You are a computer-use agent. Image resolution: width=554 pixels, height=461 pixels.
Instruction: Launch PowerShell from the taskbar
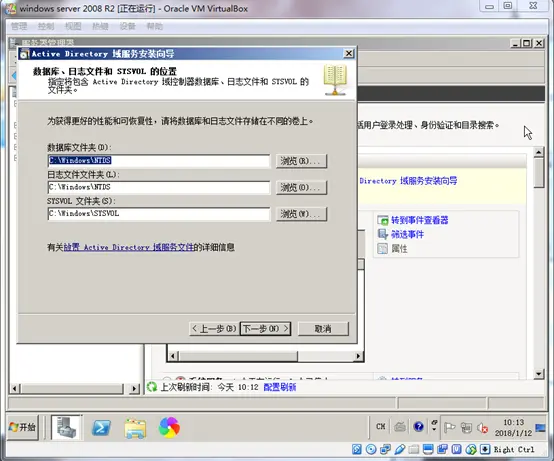click(101, 428)
